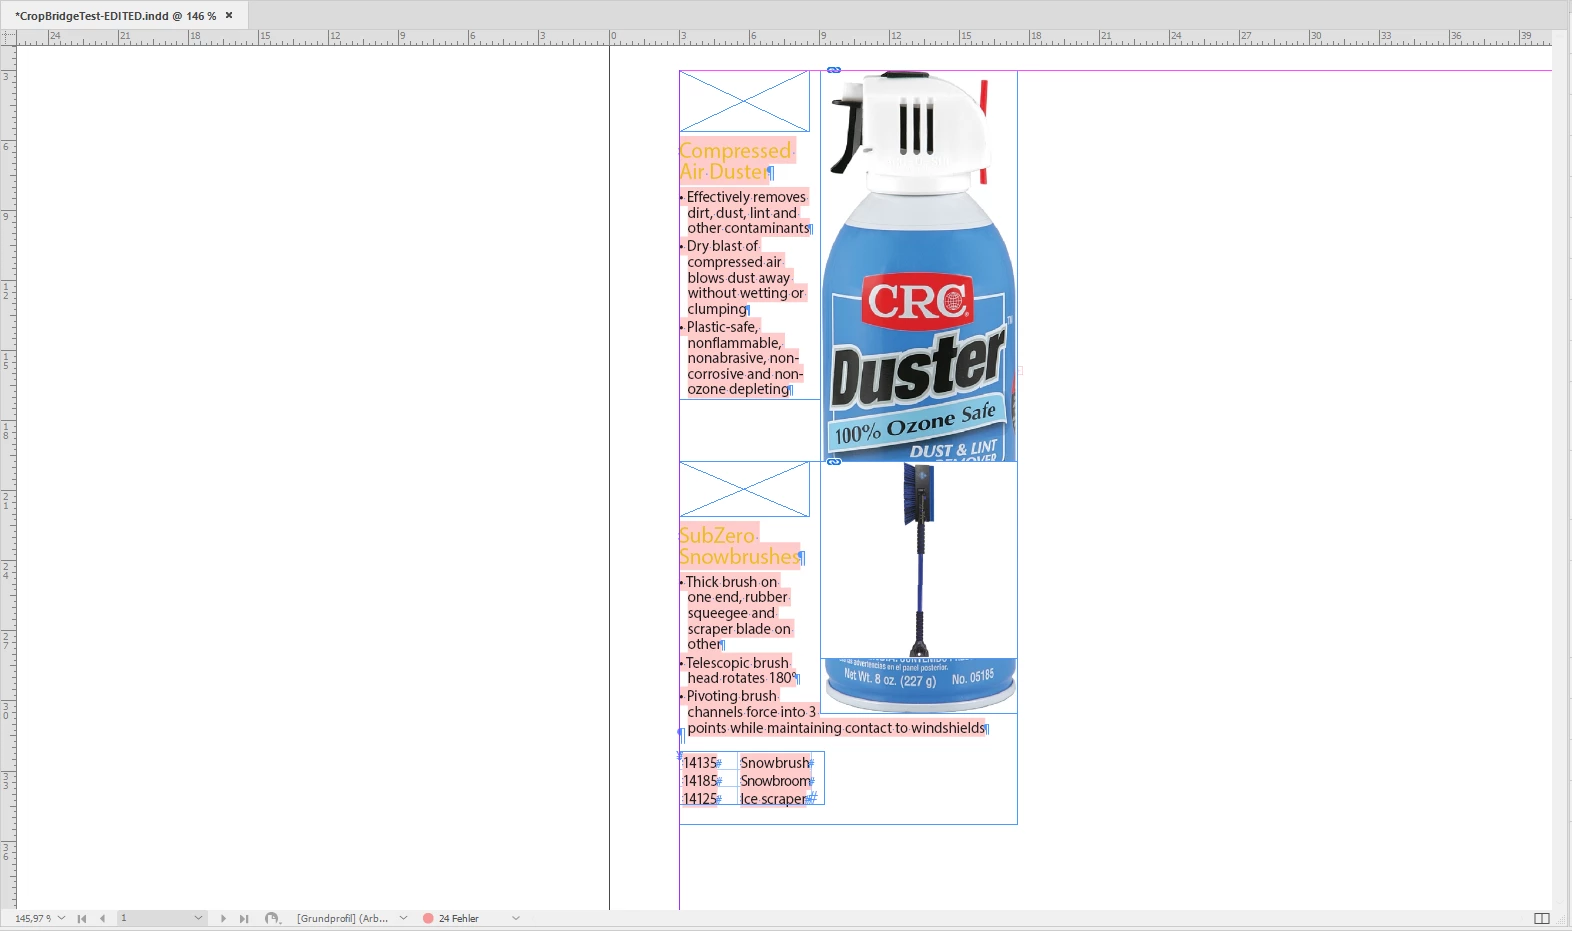Image resolution: width=1572 pixels, height=931 pixels.
Task: Open the zoom level dropdown arrow
Action: (x=62, y=918)
